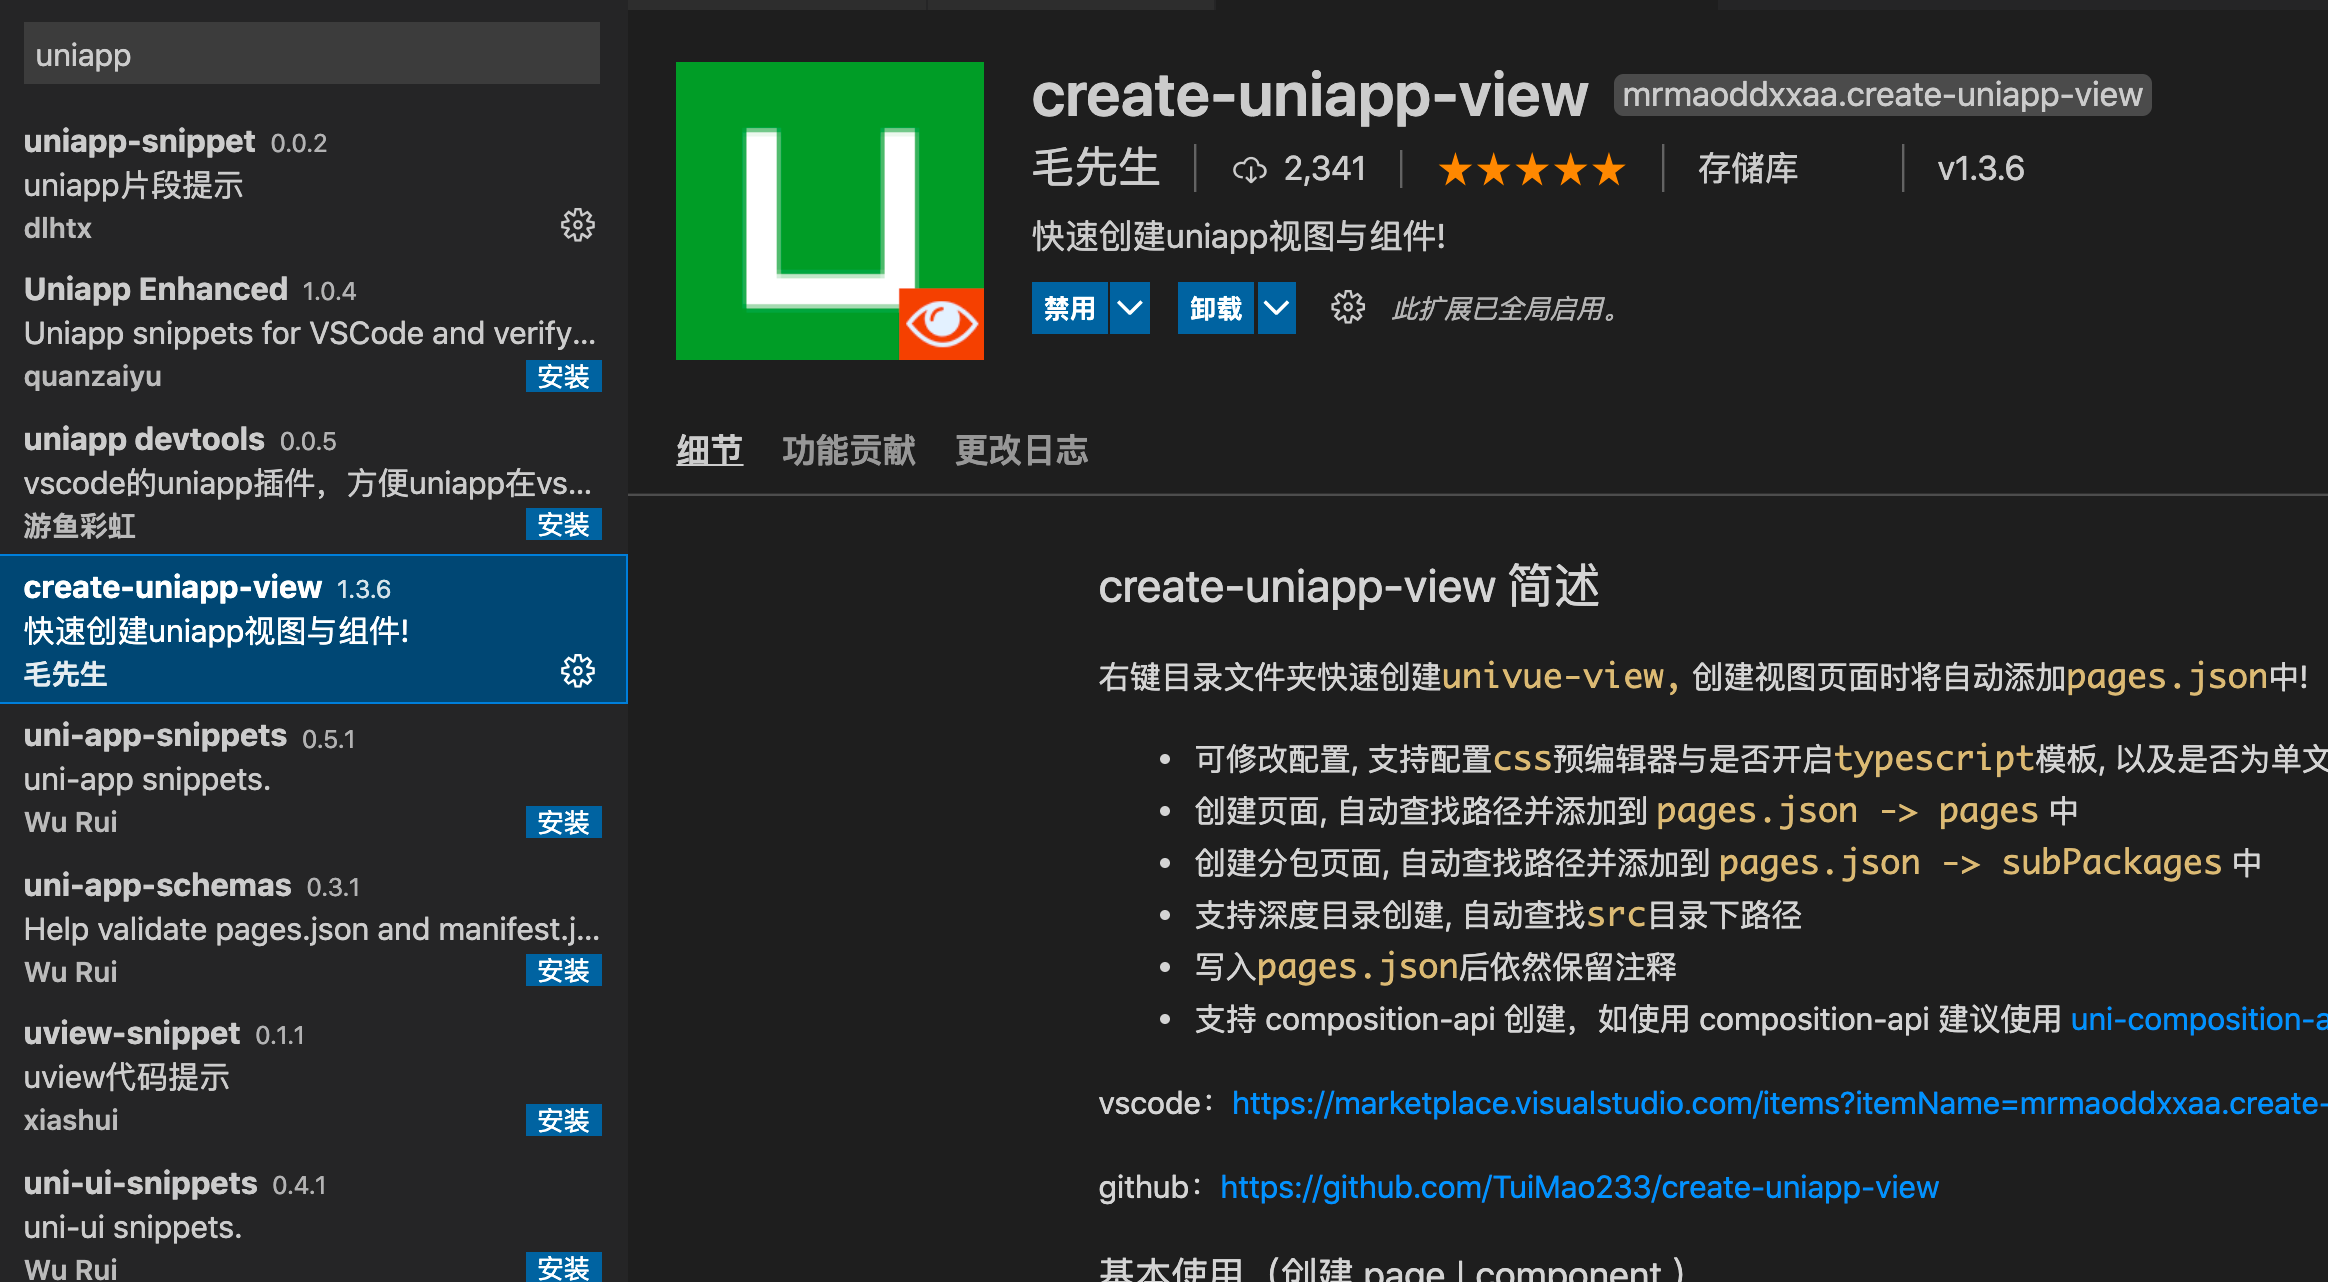Open the 存储库 repository link

(x=1748, y=169)
